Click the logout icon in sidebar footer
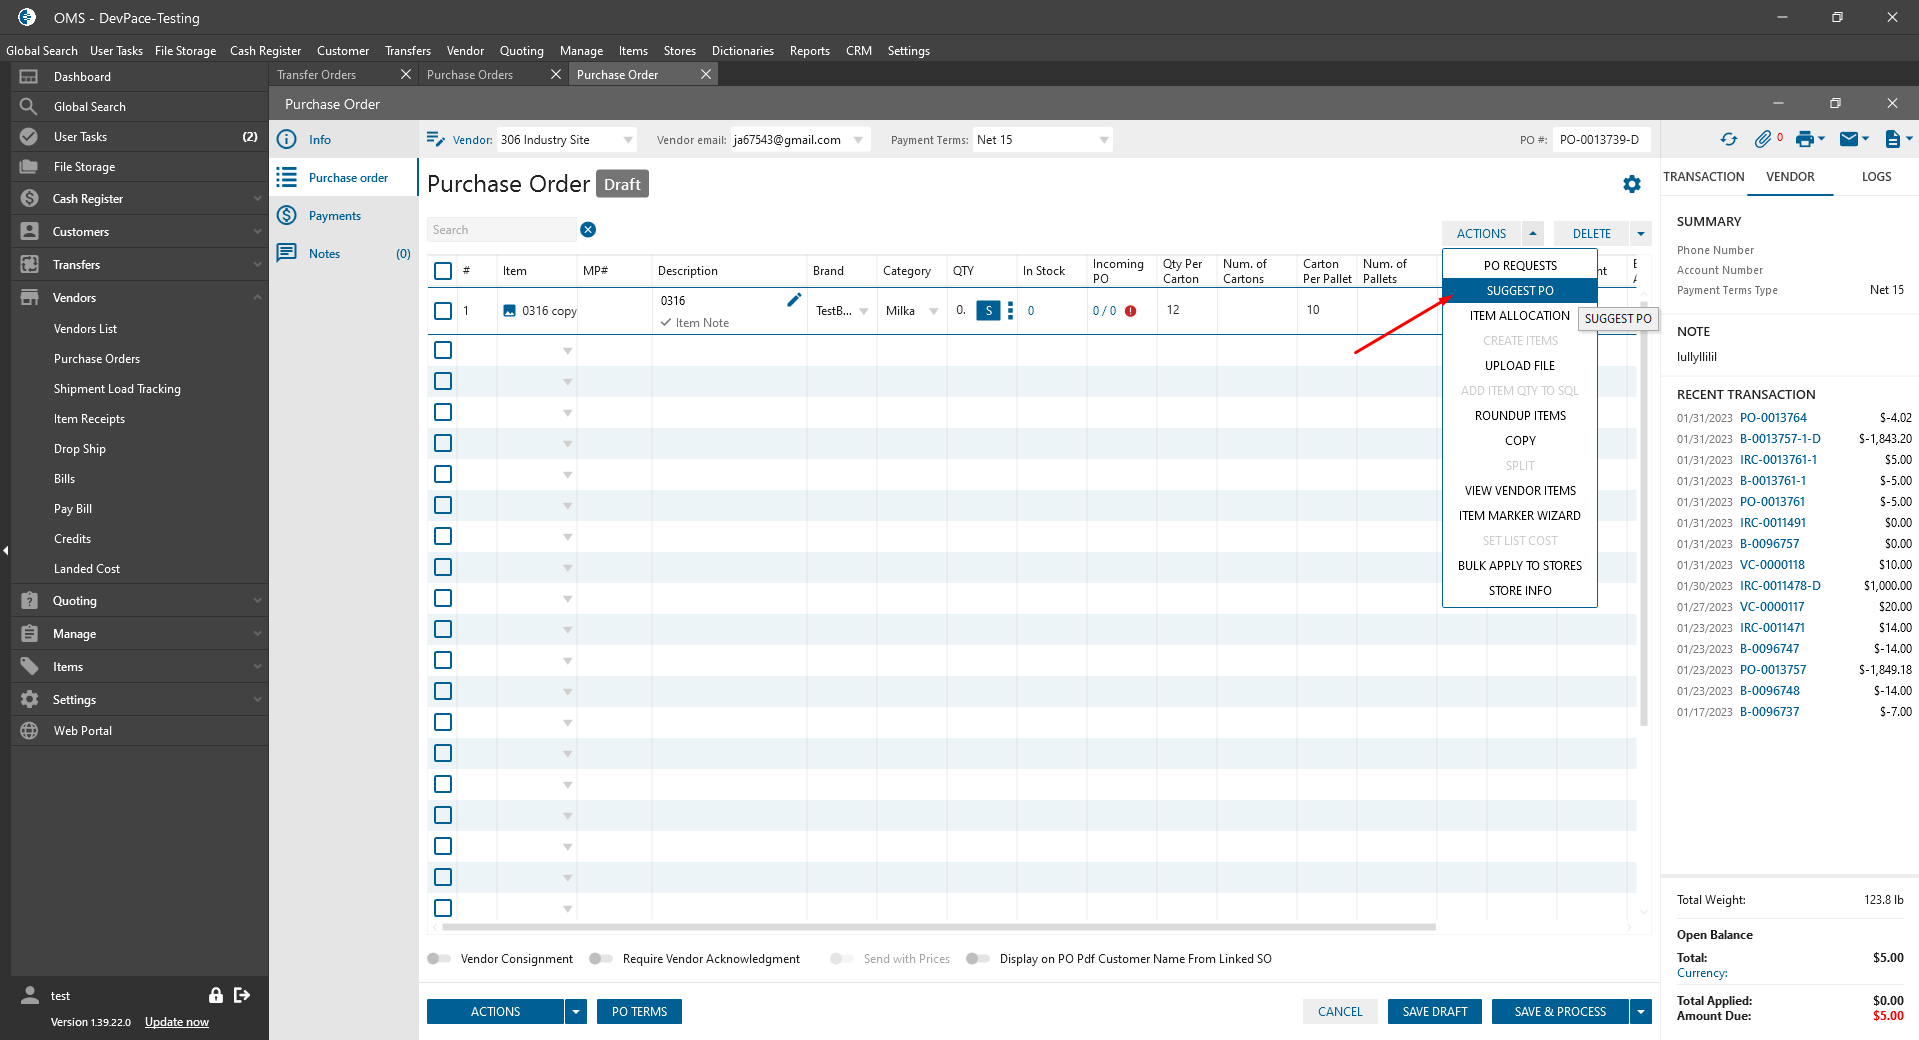 click(x=242, y=995)
